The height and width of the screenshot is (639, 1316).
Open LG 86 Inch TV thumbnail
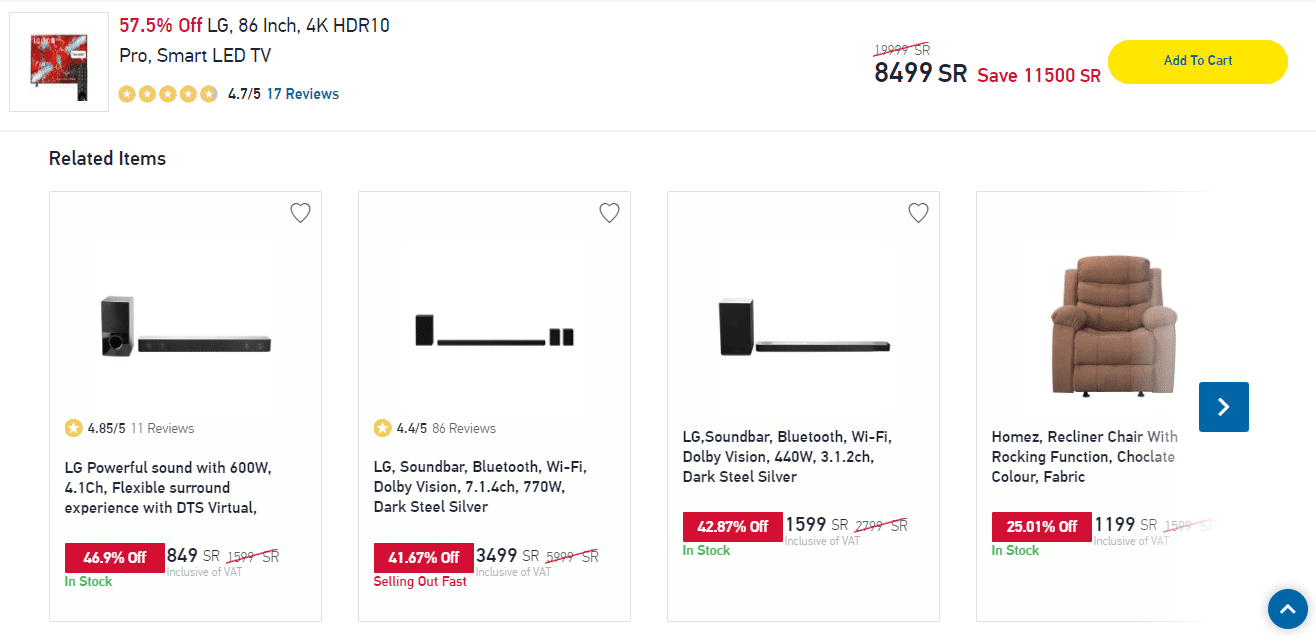pyautogui.click(x=59, y=62)
